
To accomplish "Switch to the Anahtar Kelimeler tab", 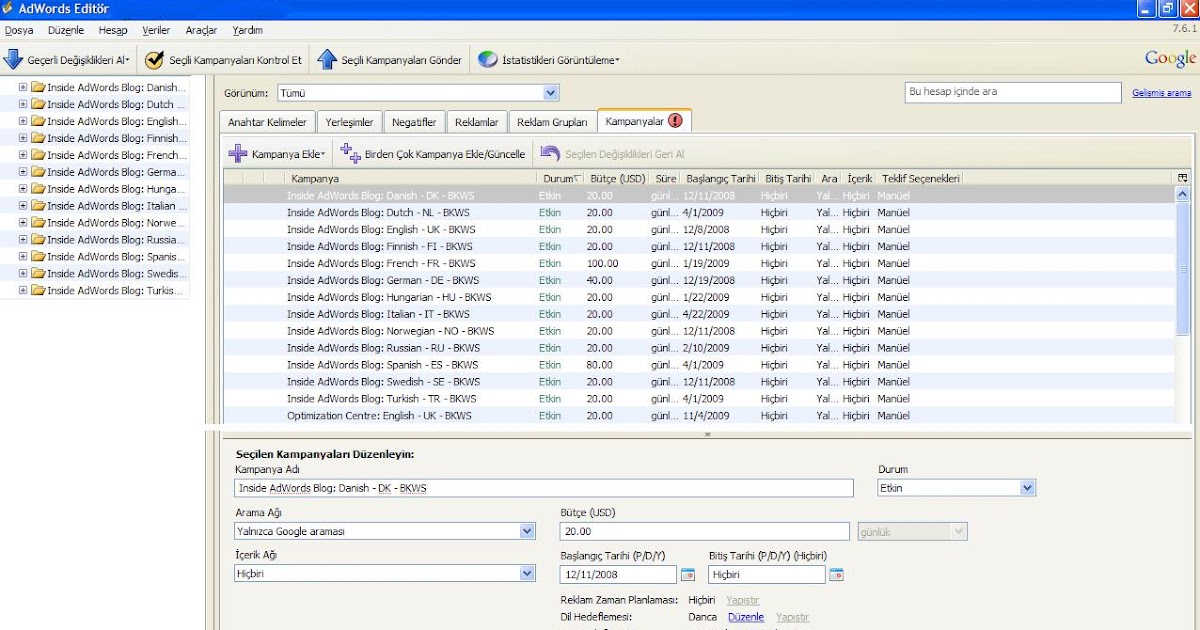I will [267, 122].
